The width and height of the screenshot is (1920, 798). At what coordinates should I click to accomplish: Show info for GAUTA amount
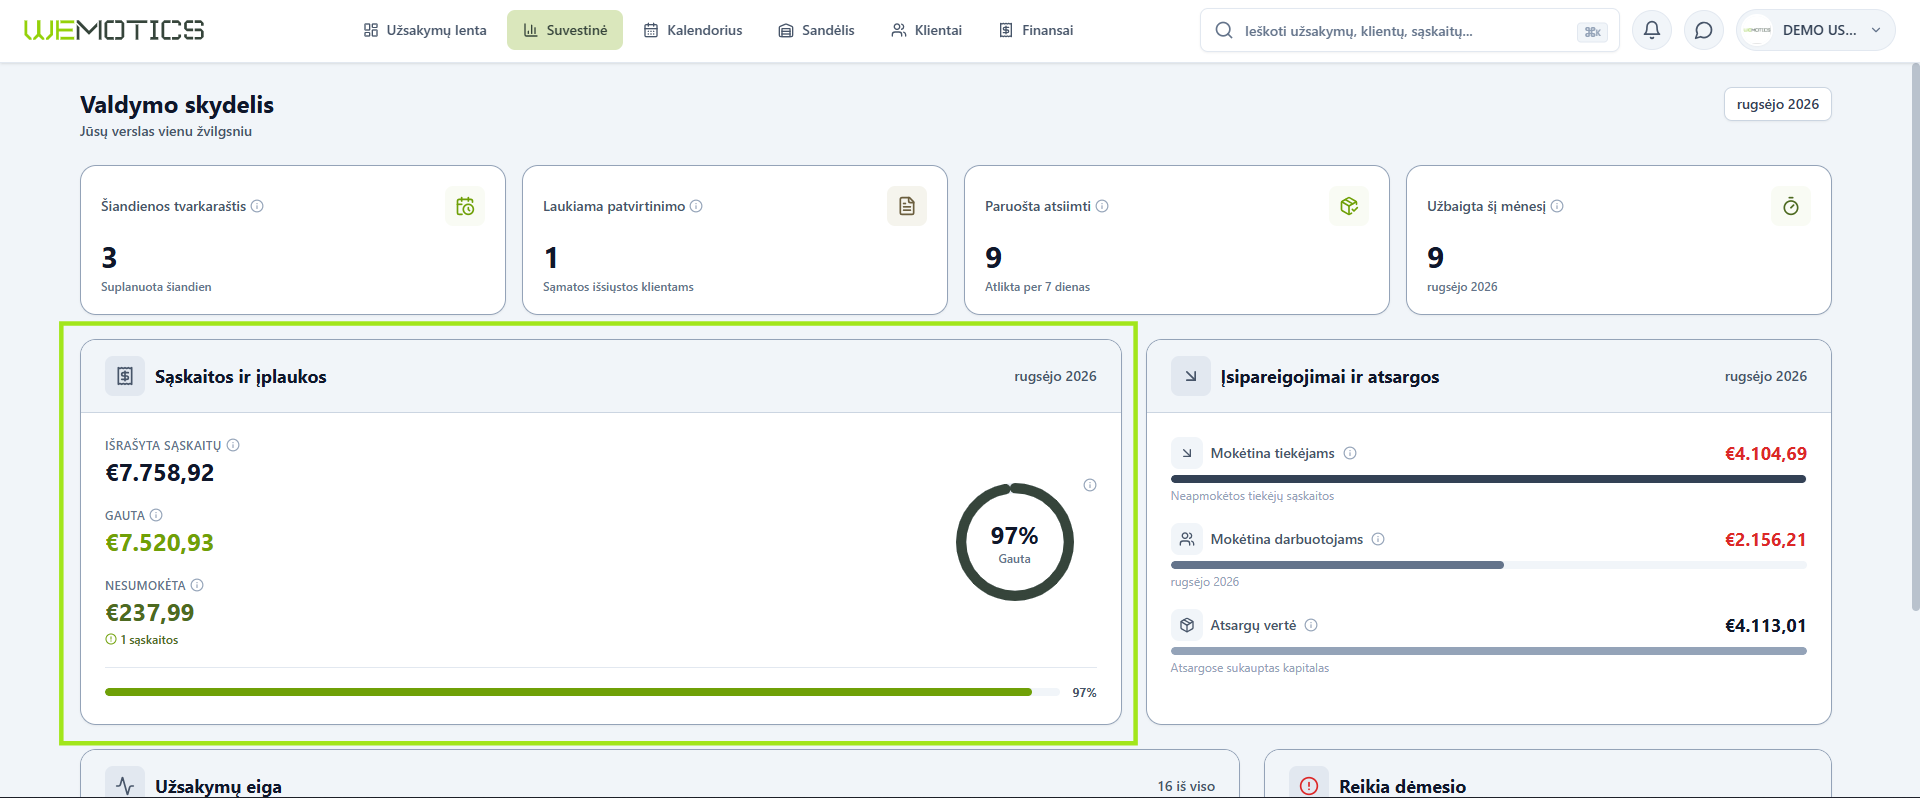(156, 515)
